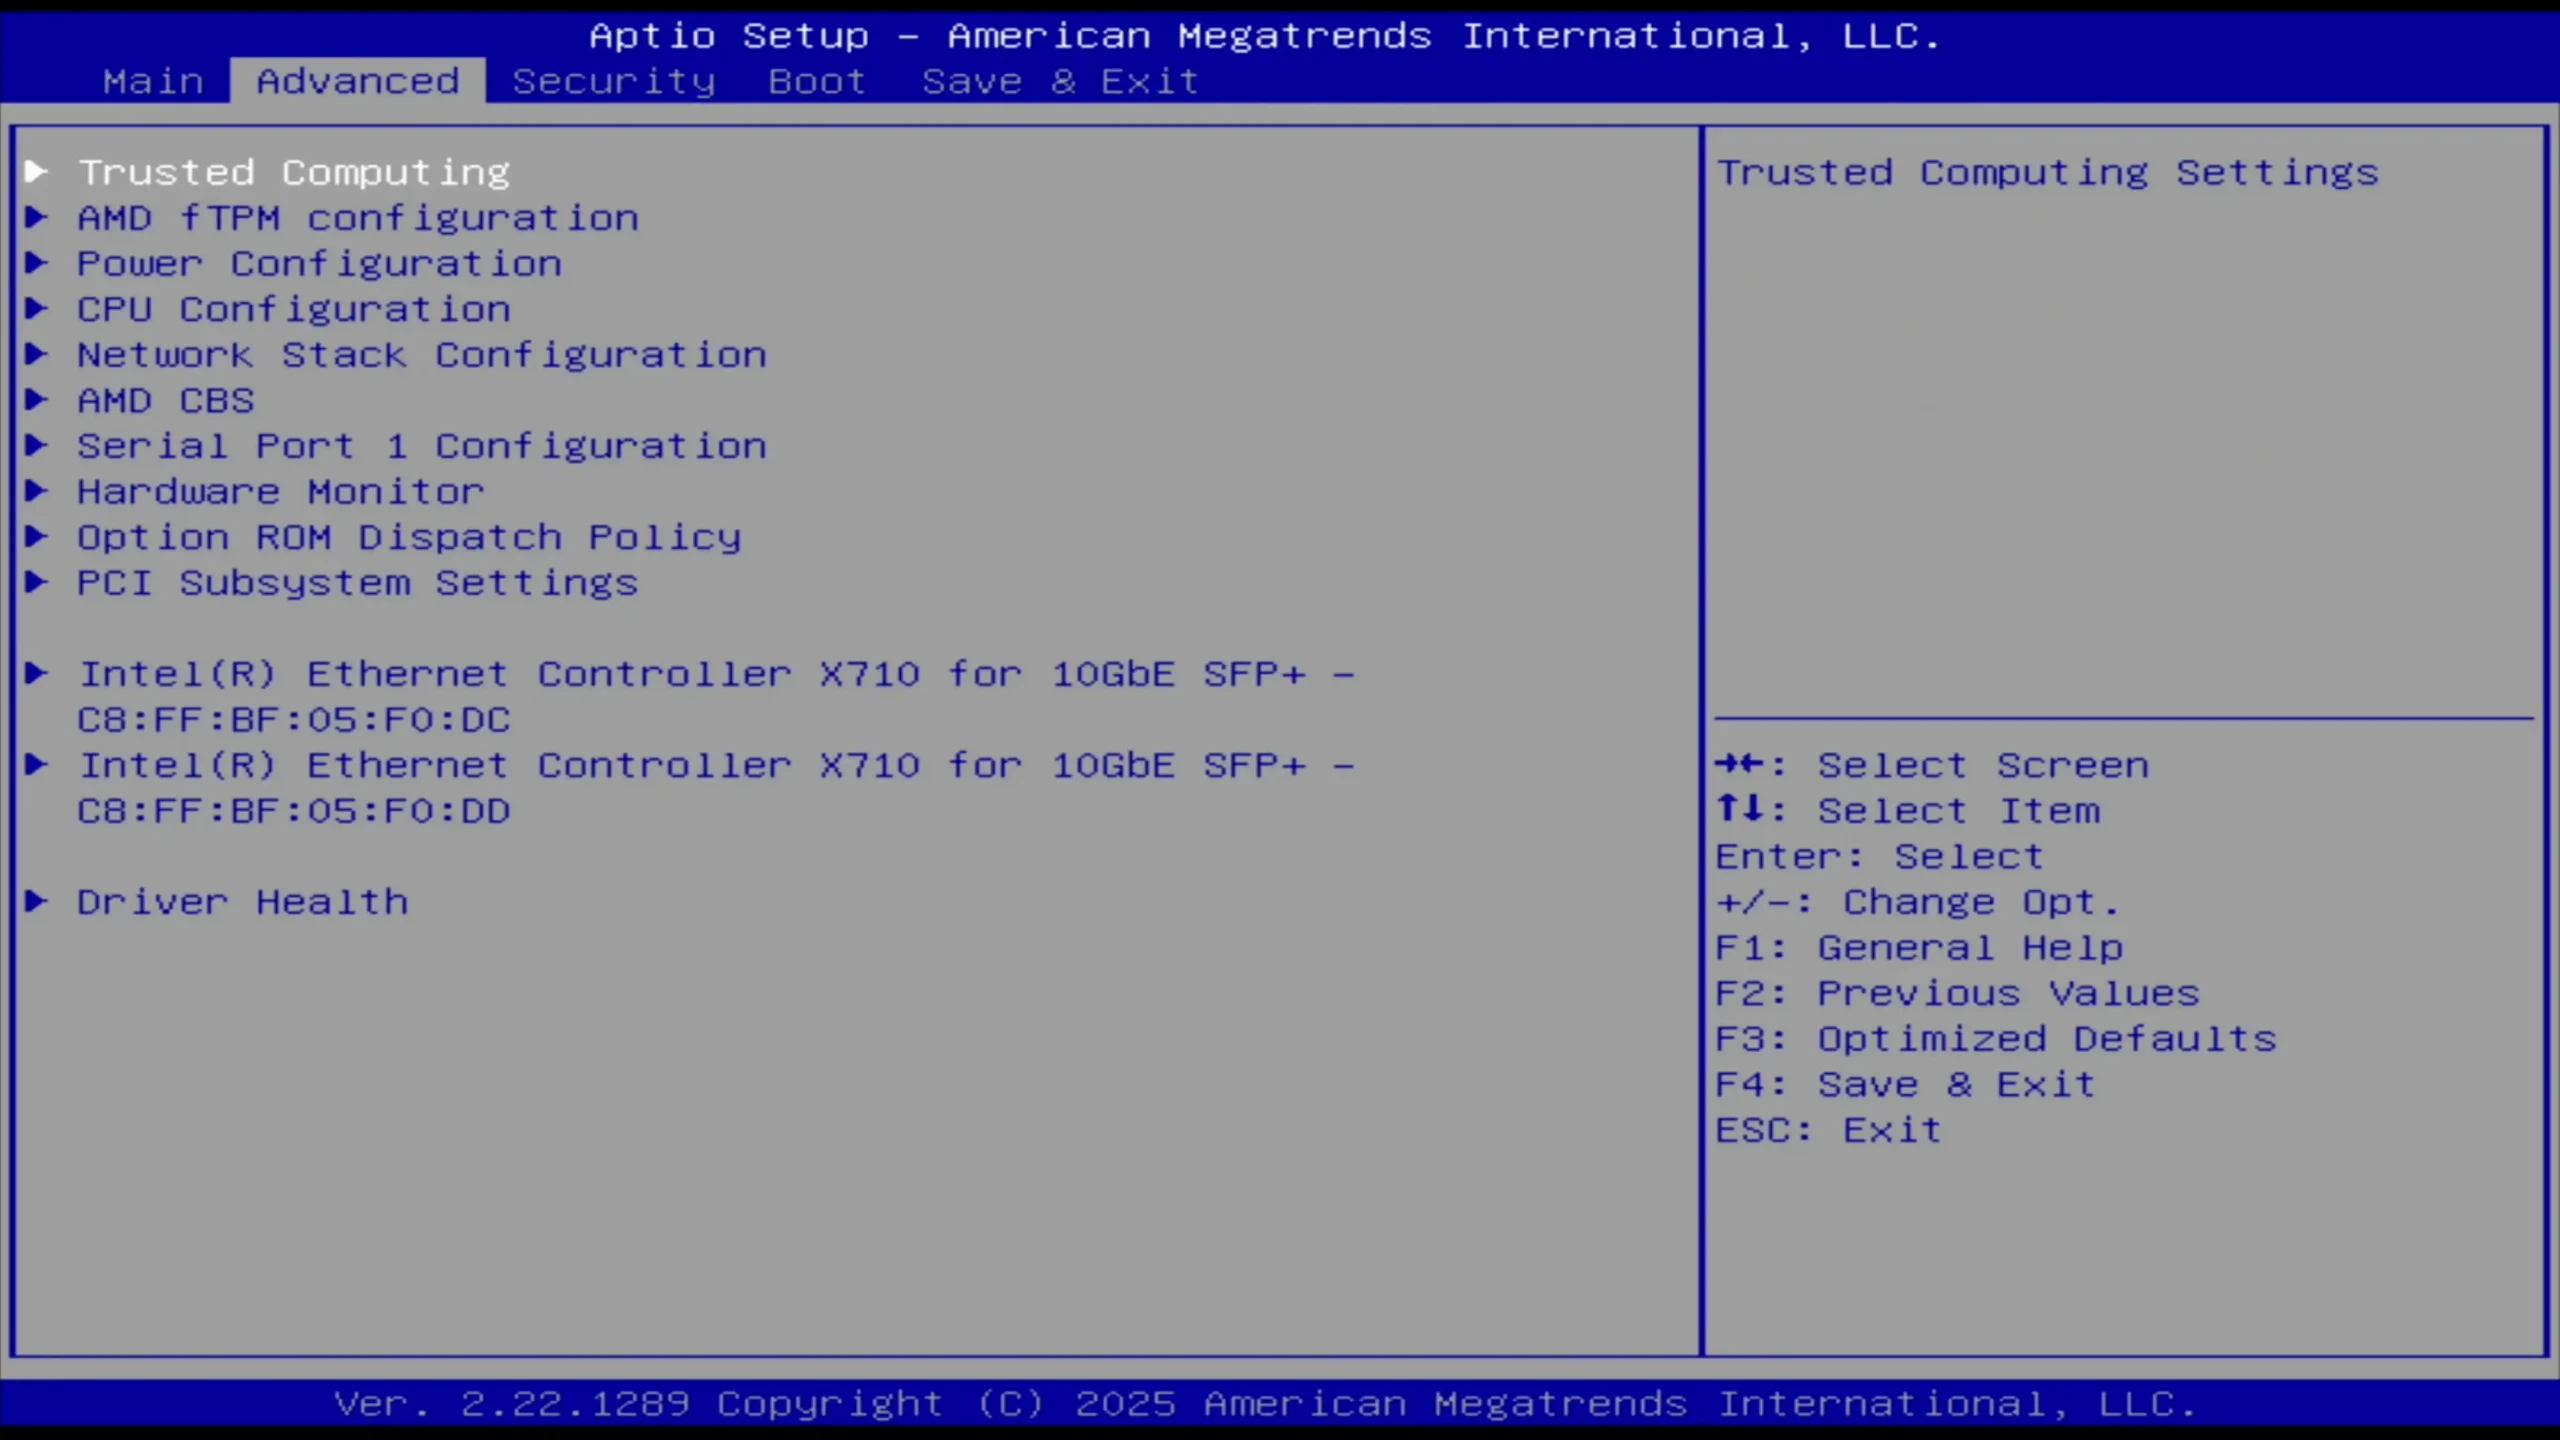
Task: Click arrow beside Driver Health
Action: (37, 901)
